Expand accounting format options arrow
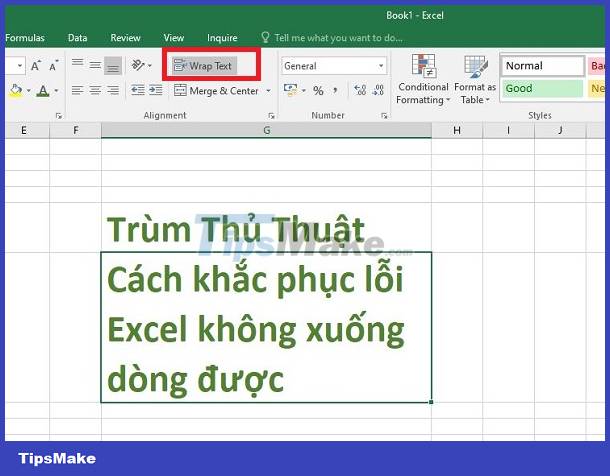The height and width of the screenshot is (476, 610). click(304, 91)
